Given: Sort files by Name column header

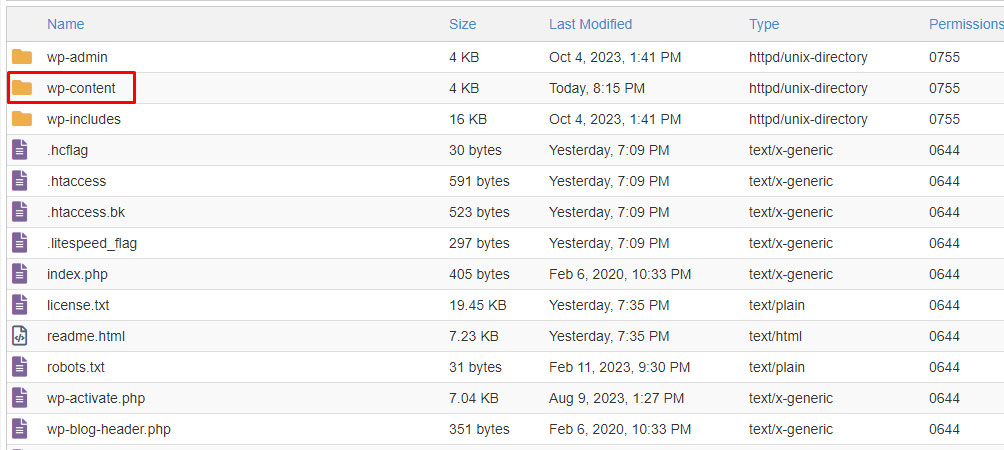Looking at the screenshot, I should tap(65, 24).
